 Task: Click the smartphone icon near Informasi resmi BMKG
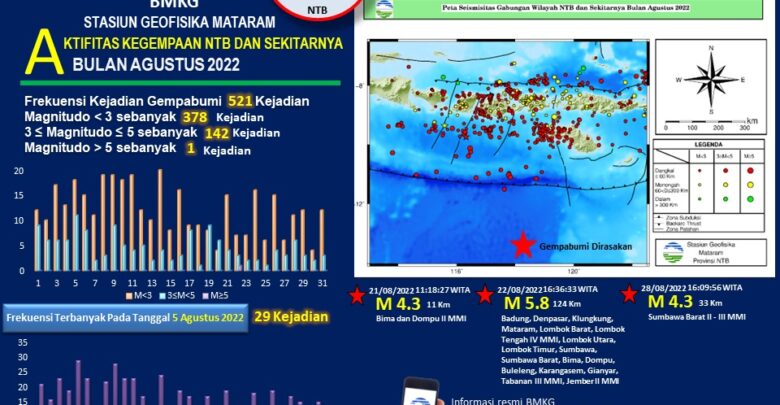pos(422,391)
